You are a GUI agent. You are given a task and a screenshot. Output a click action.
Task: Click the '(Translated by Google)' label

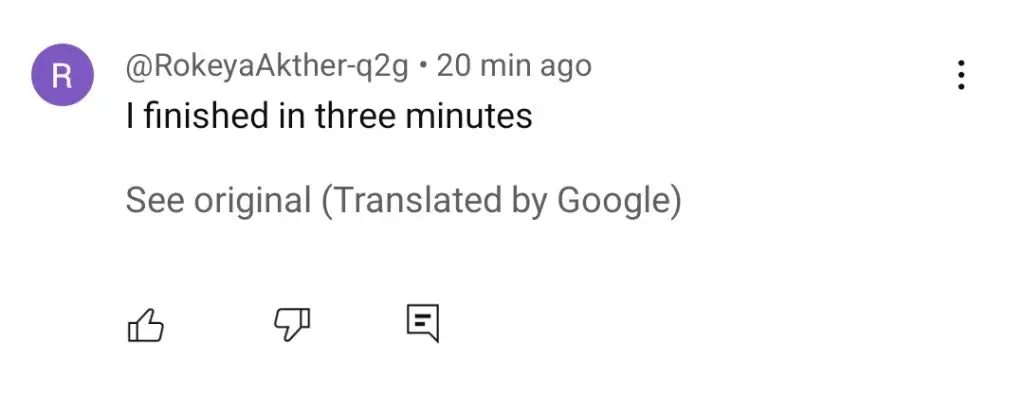[x=501, y=201]
